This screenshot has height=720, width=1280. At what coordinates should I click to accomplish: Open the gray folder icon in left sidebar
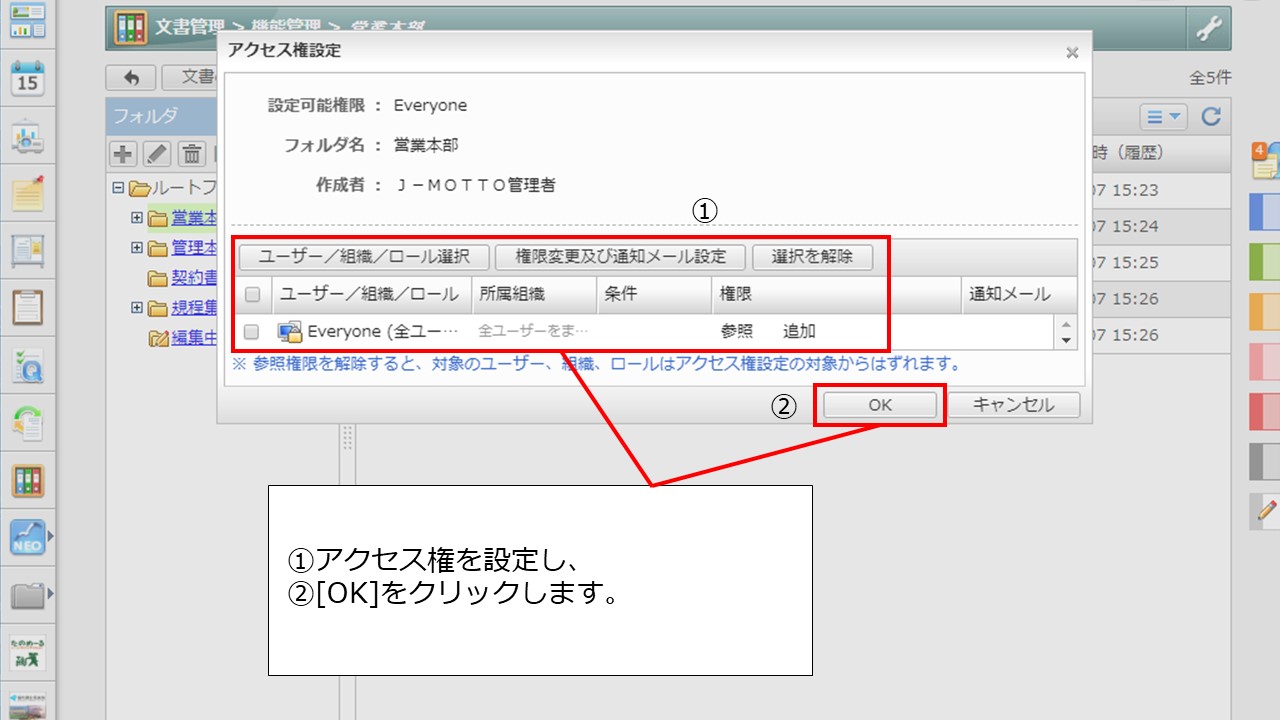pyautogui.click(x=28, y=597)
